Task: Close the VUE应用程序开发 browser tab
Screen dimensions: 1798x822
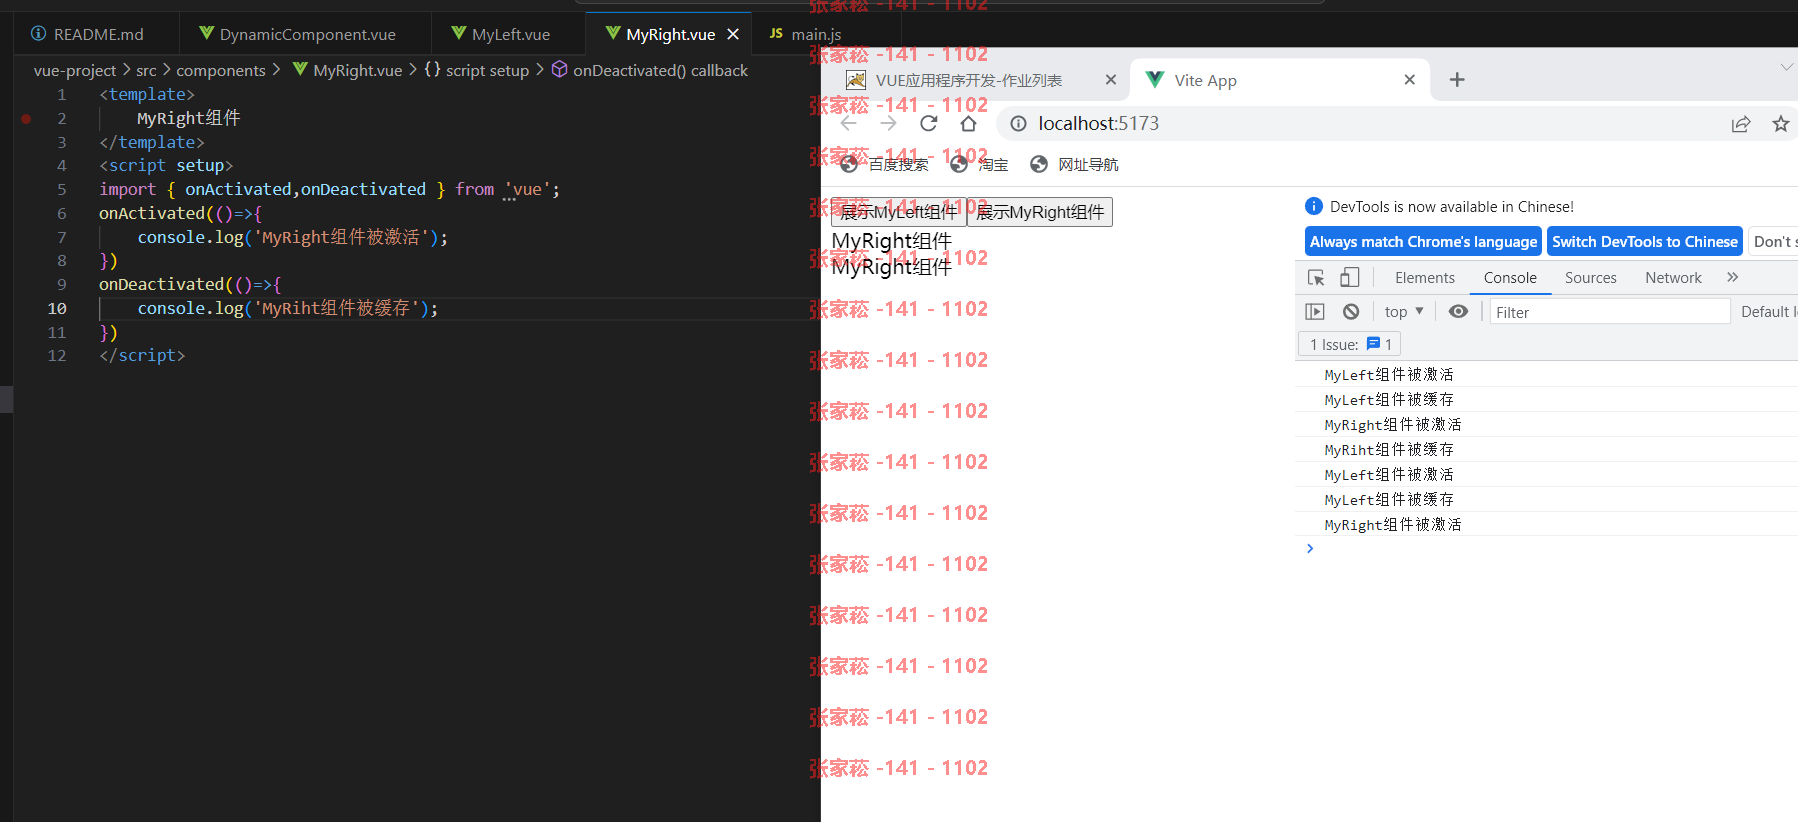Action: pos(1110,80)
